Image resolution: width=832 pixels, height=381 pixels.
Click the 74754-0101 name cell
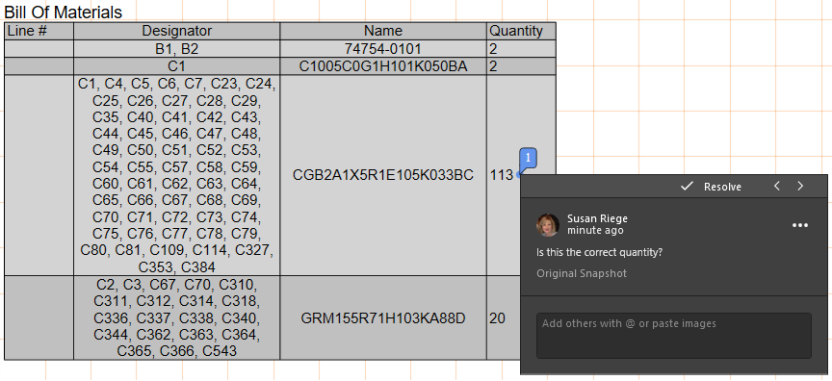click(x=383, y=49)
